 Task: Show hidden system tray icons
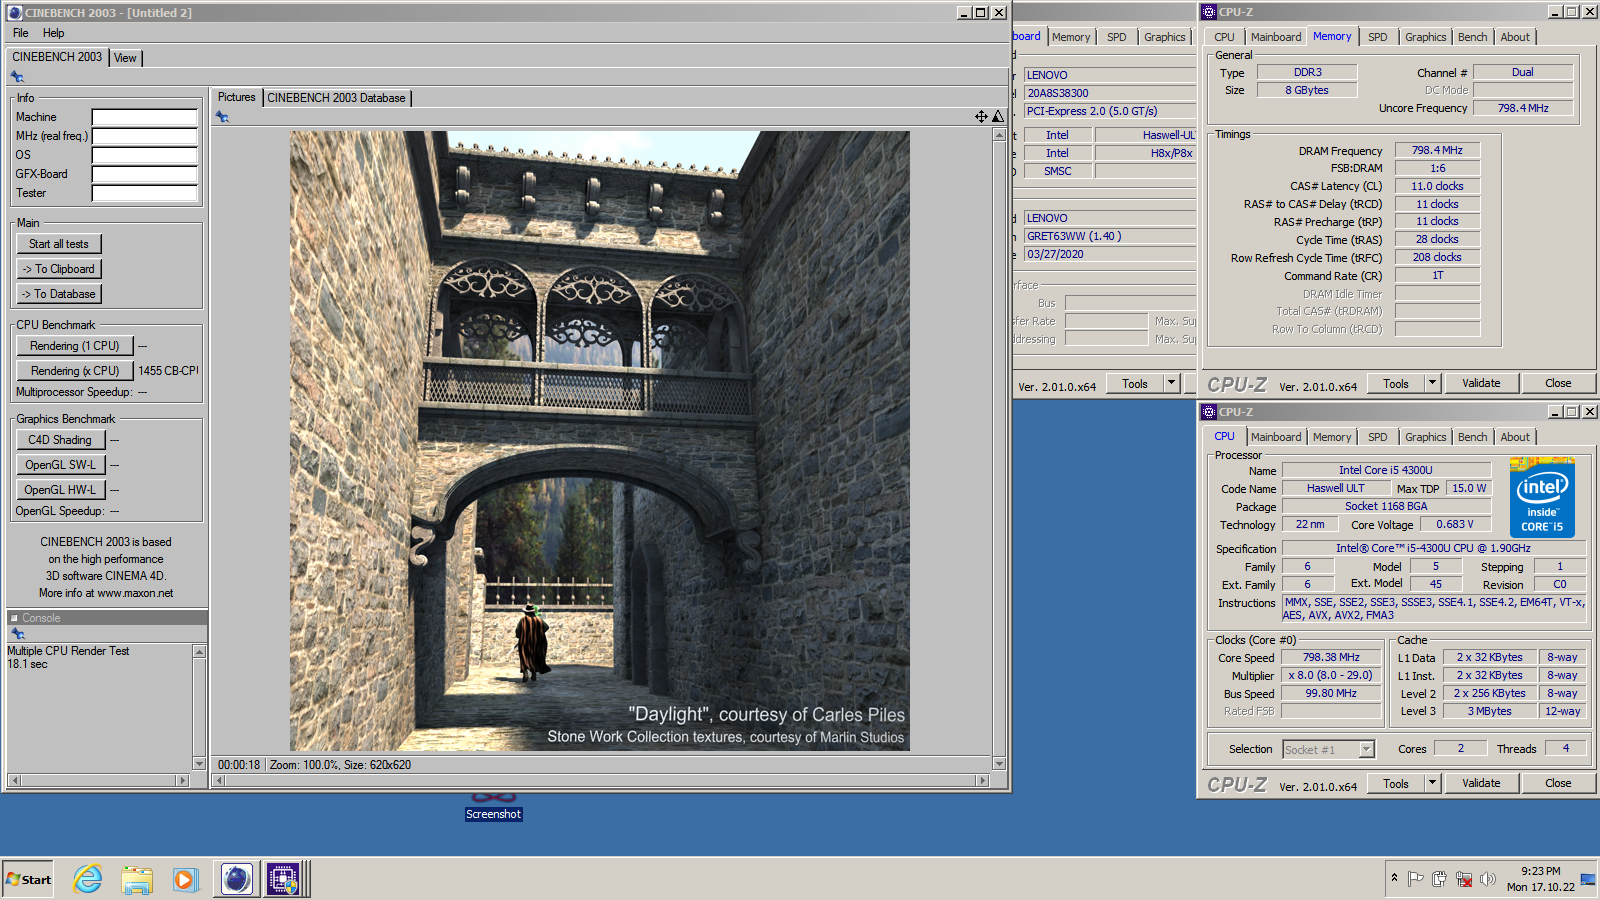pos(1394,878)
